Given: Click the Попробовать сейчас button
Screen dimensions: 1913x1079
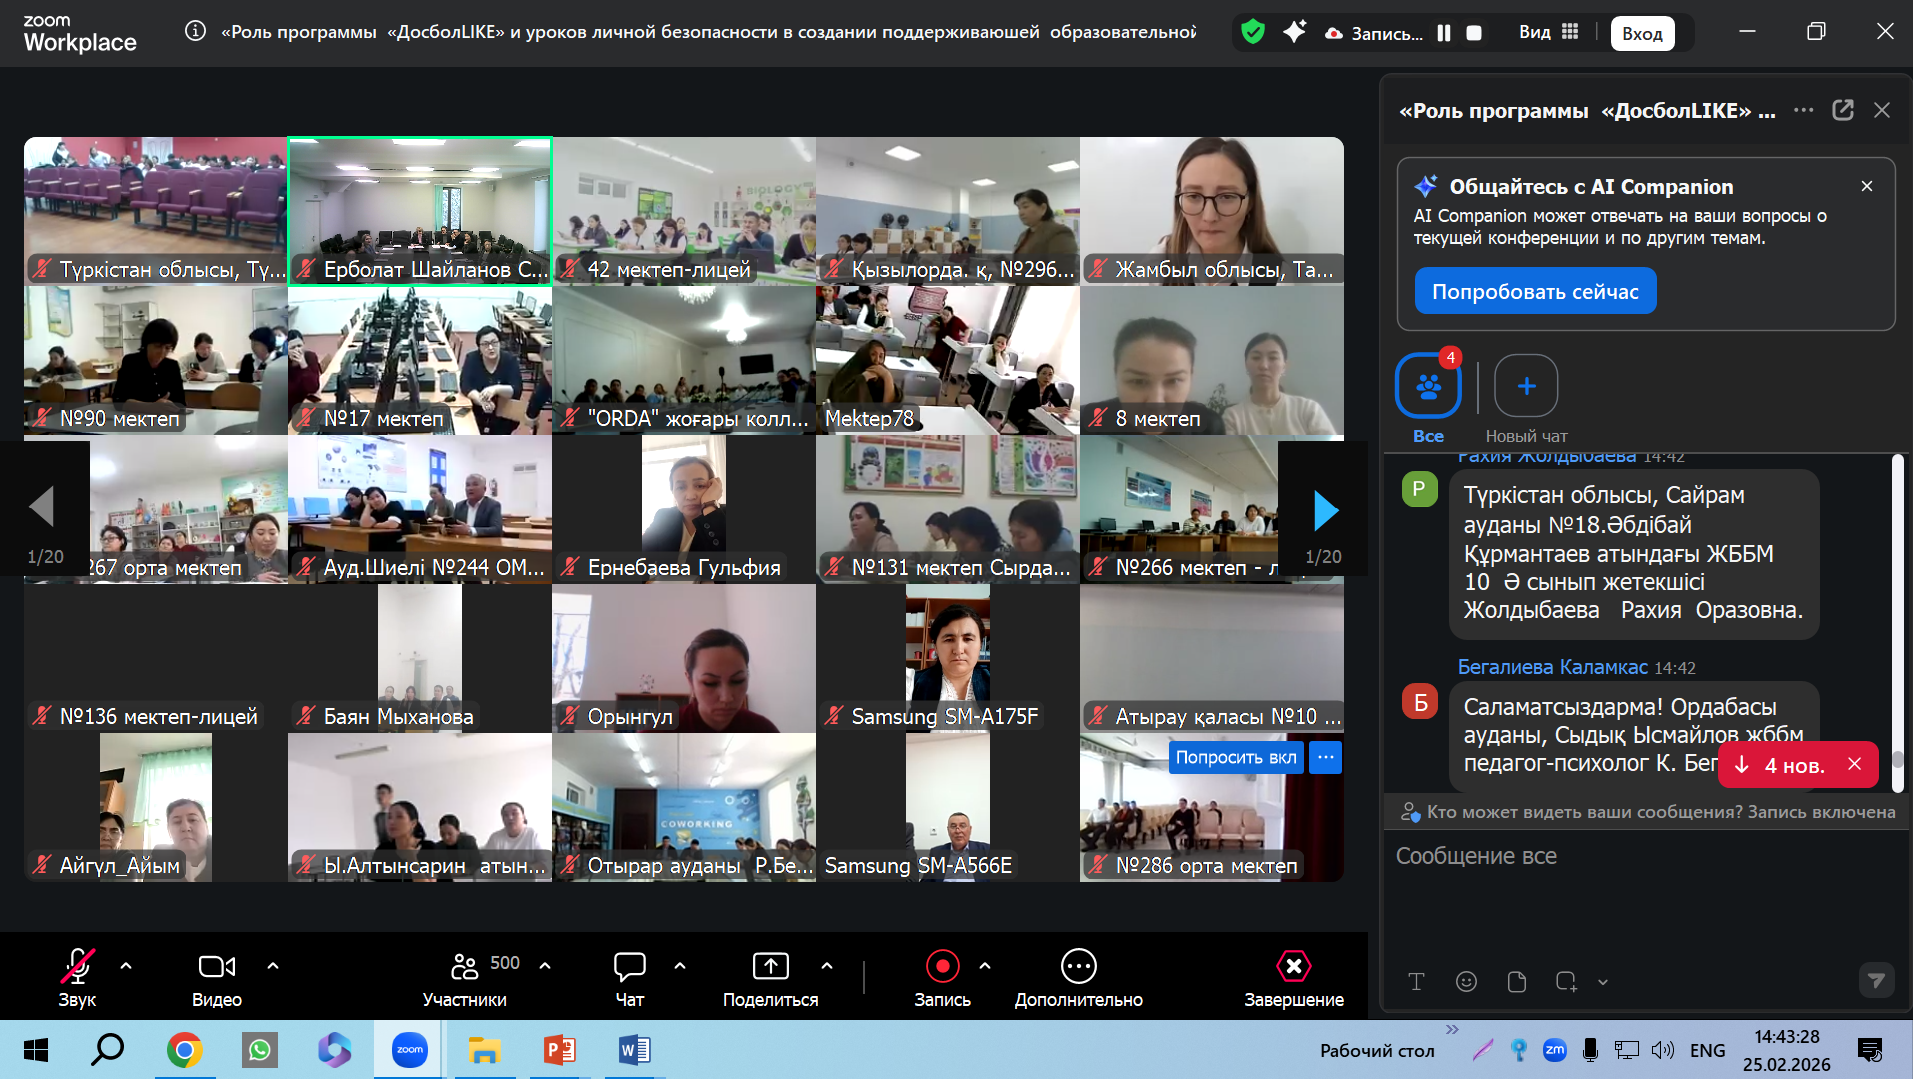Looking at the screenshot, I should (x=1535, y=291).
